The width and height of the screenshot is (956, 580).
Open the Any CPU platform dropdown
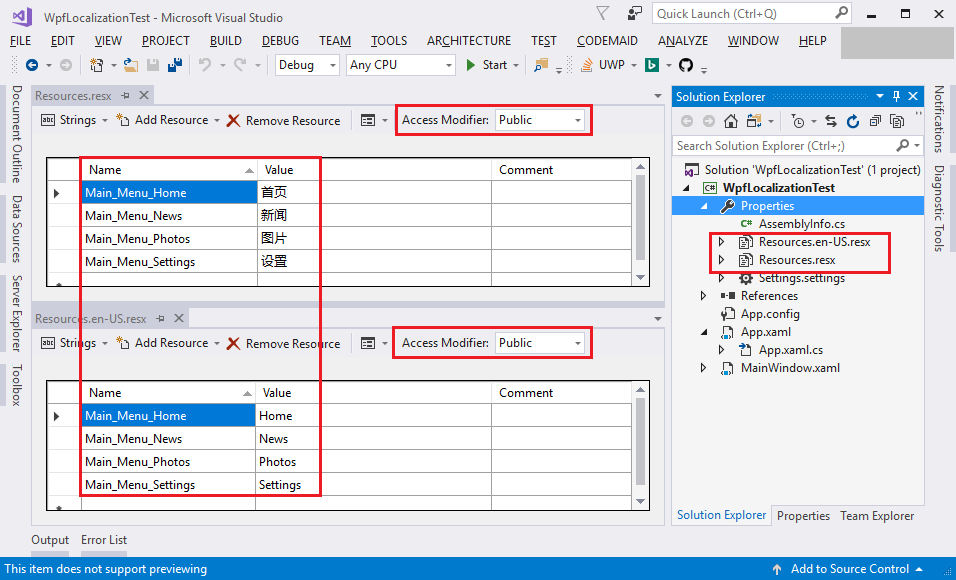(x=401, y=65)
